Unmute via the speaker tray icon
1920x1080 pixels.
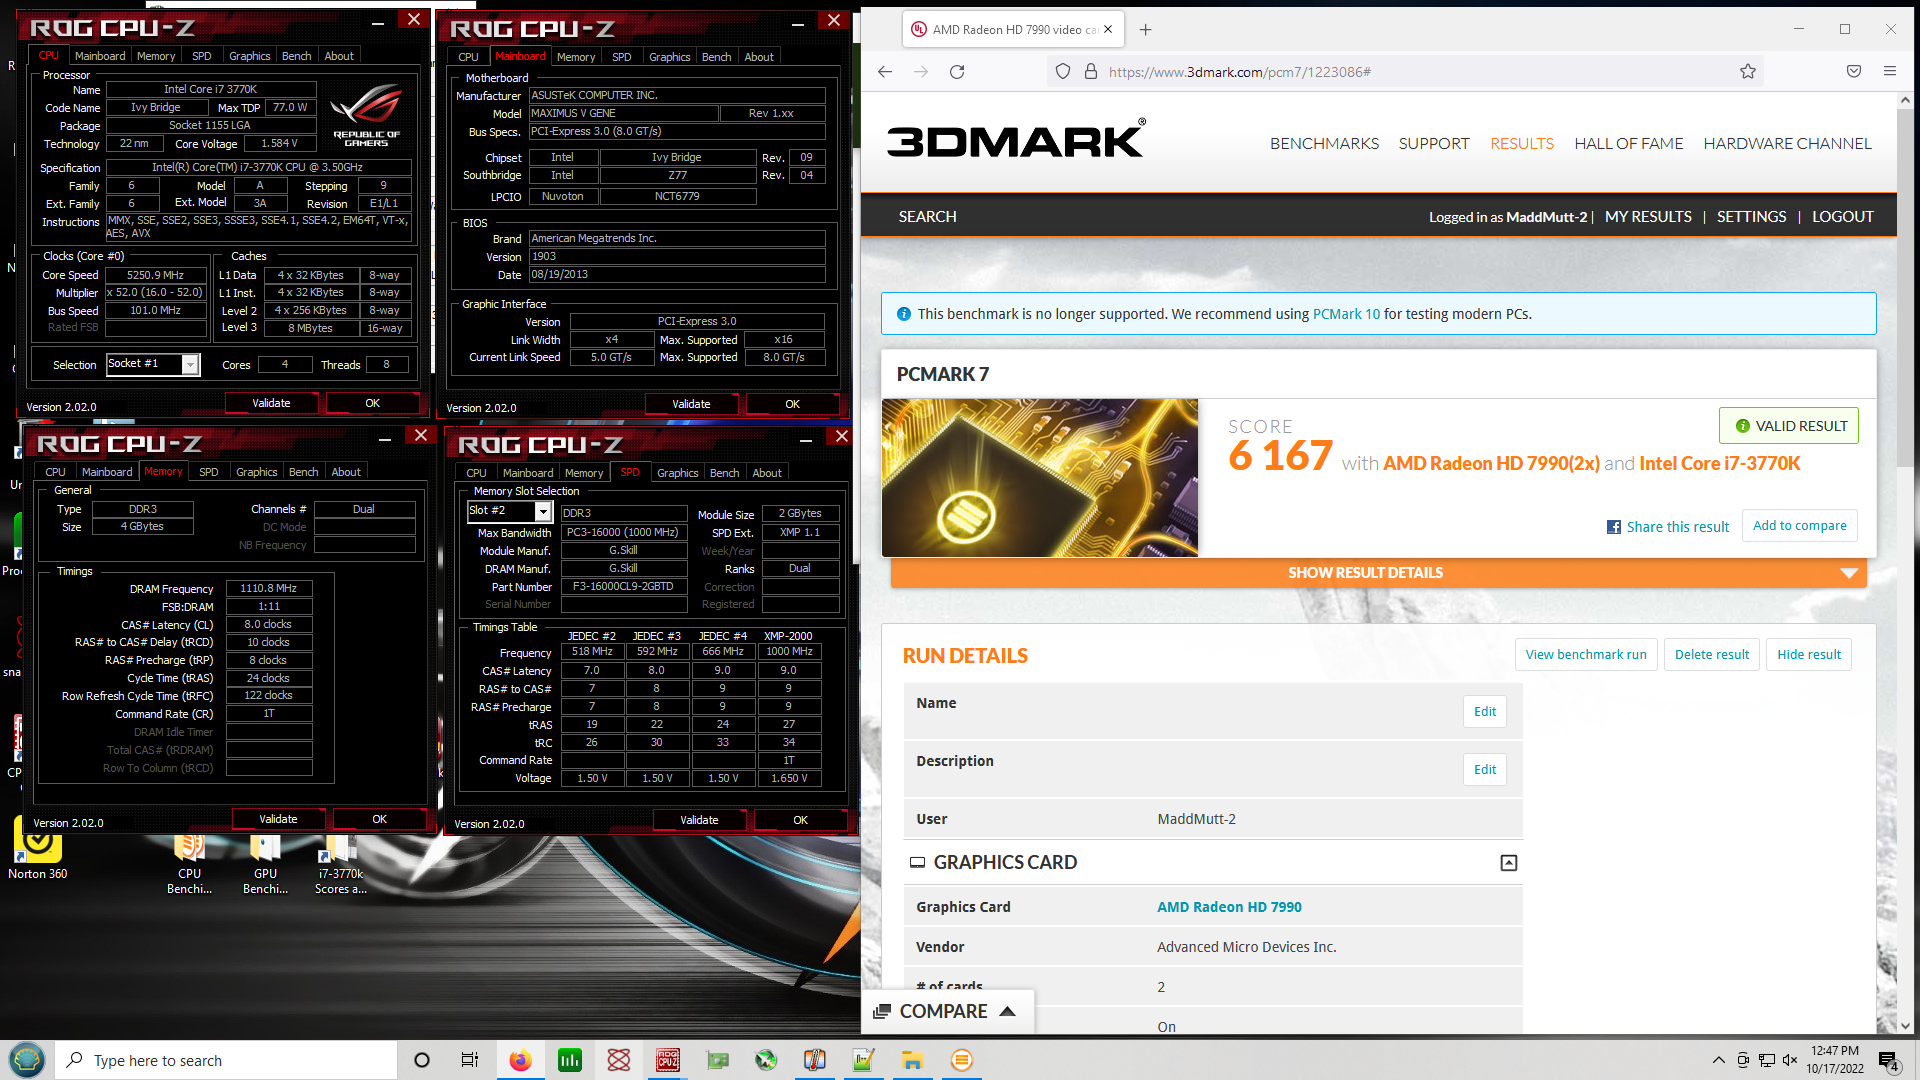(1790, 1060)
